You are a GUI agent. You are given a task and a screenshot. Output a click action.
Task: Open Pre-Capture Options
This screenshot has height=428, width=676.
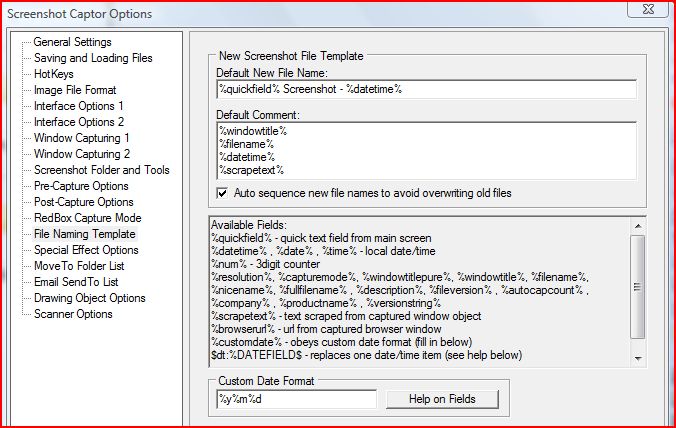(x=81, y=186)
